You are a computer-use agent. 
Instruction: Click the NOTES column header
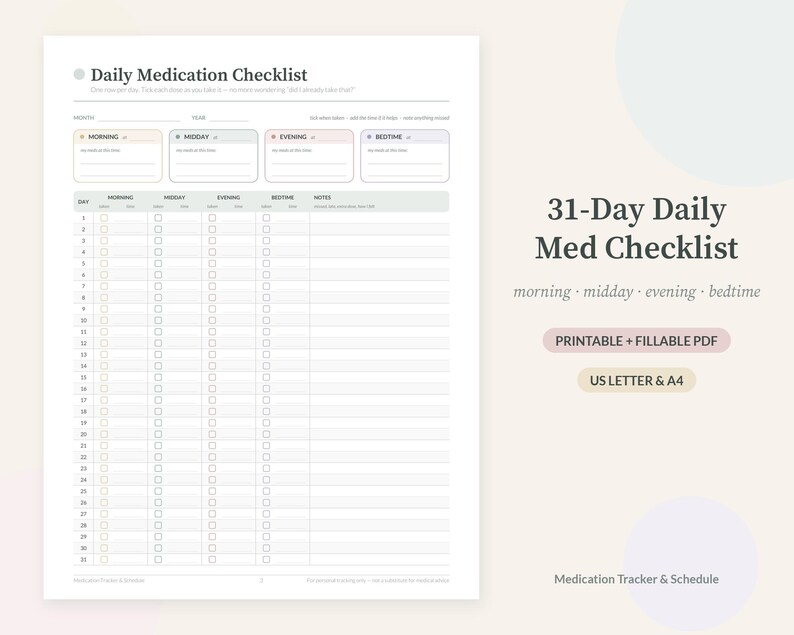click(x=322, y=197)
